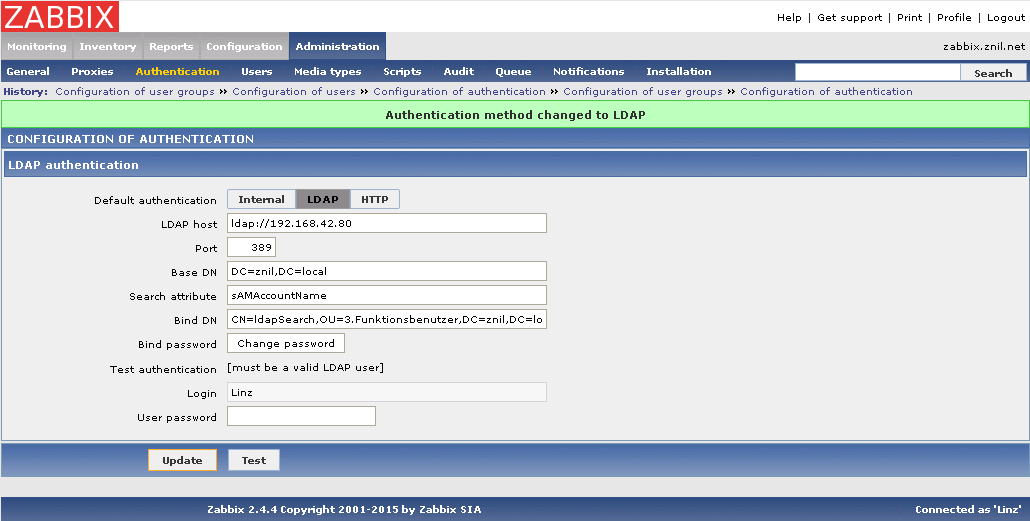Click the Search button
This screenshot has height=521, width=1030.
point(993,73)
